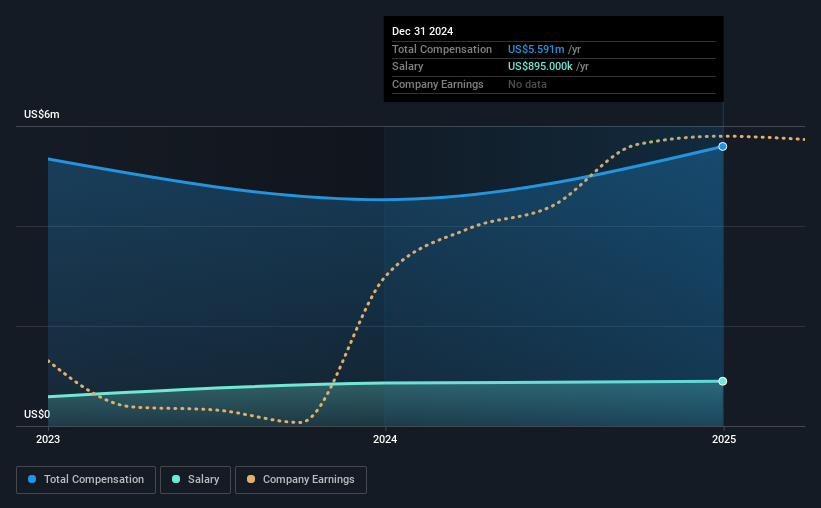
Task: Click the No data earnings value
Action: (527, 84)
